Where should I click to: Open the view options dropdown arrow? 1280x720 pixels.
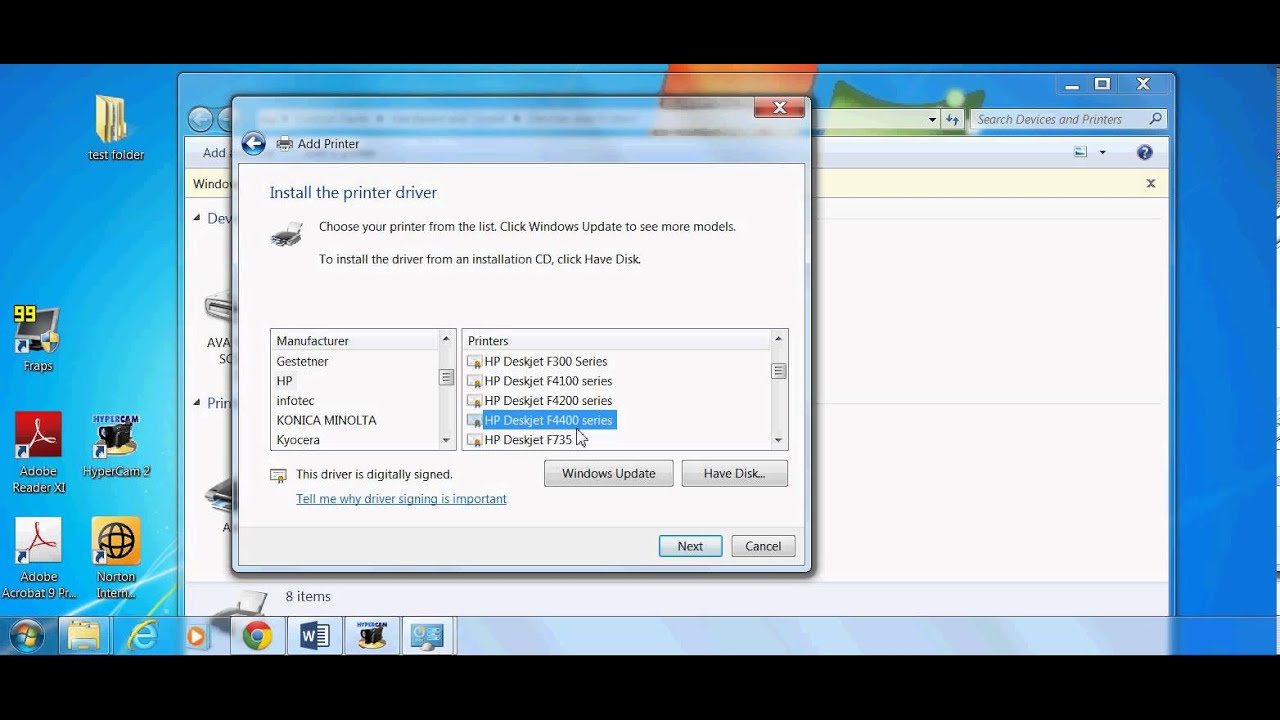point(1103,152)
